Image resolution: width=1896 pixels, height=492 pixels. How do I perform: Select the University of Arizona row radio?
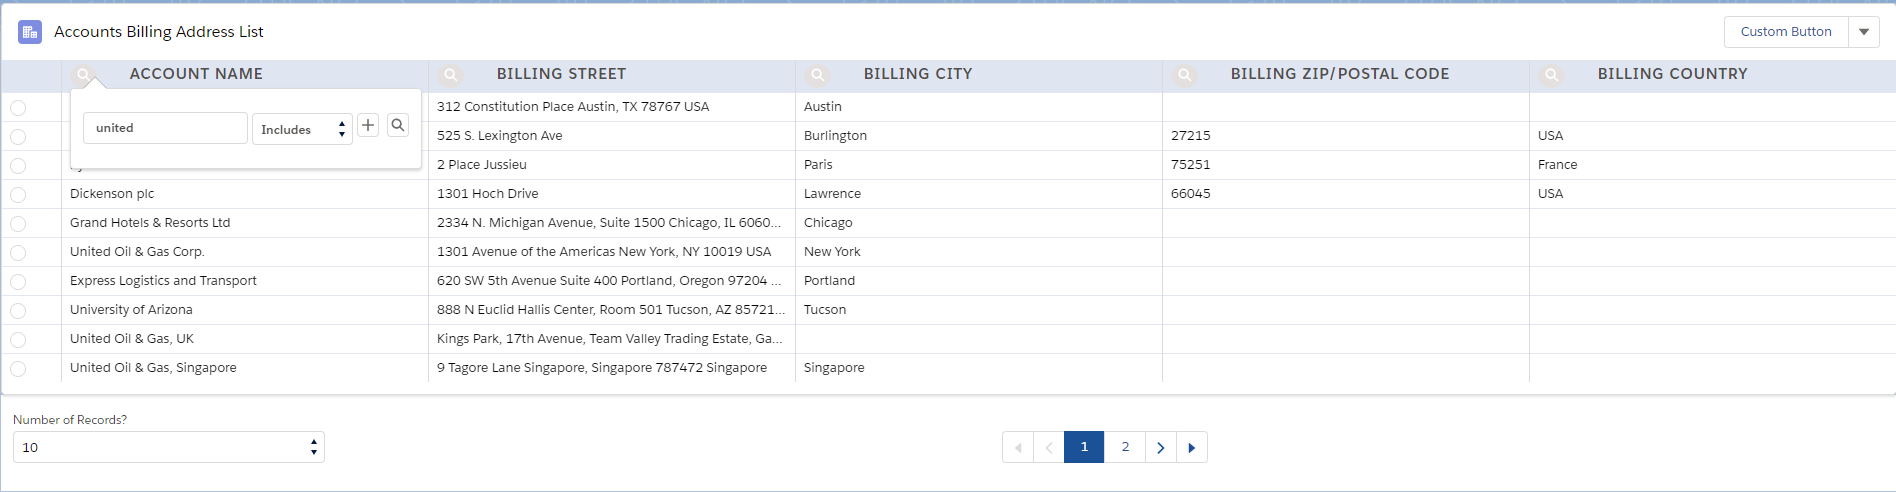pyautogui.click(x=18, y=311)
